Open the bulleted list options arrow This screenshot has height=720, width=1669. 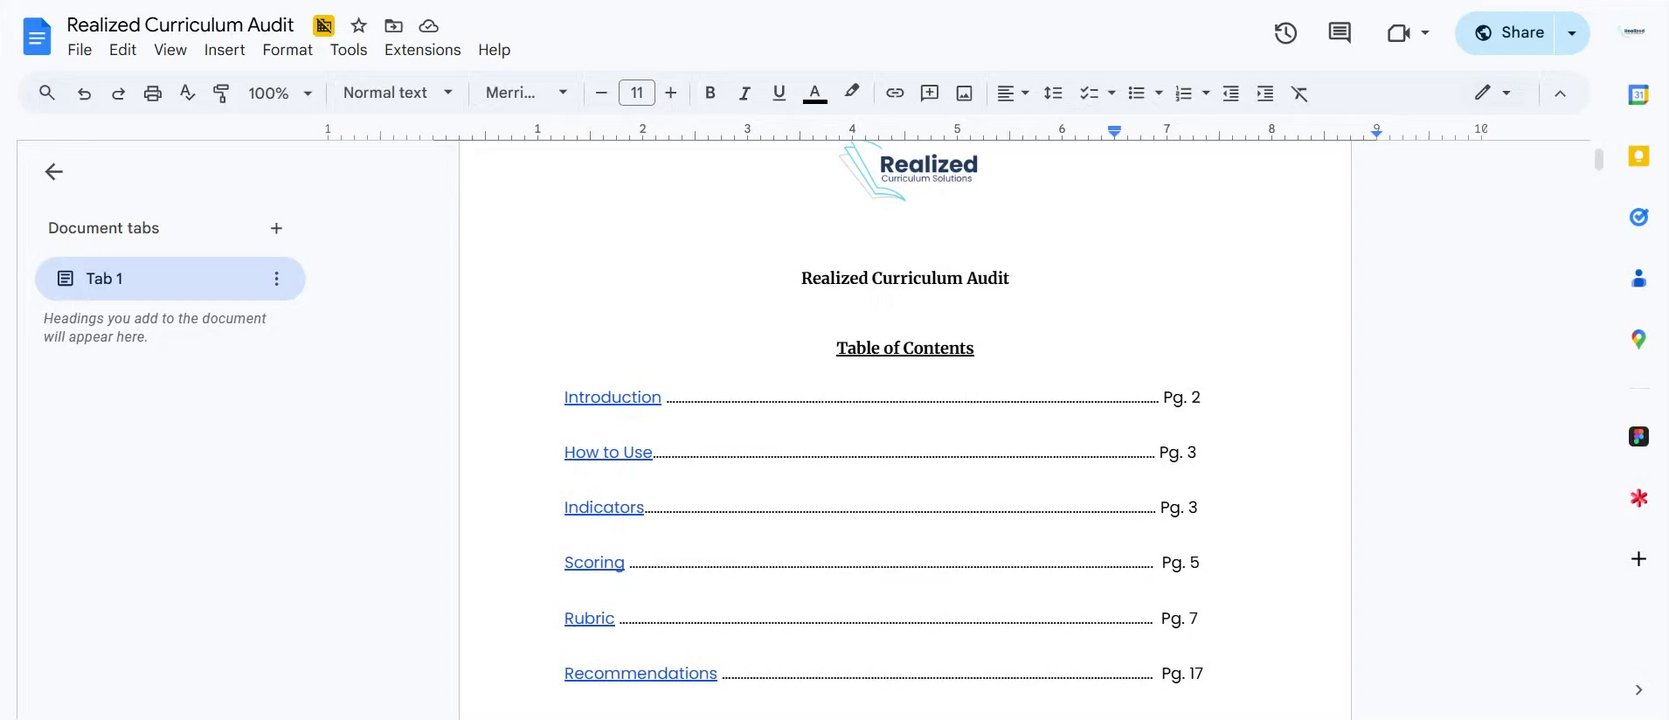(x=1159, y=93)
